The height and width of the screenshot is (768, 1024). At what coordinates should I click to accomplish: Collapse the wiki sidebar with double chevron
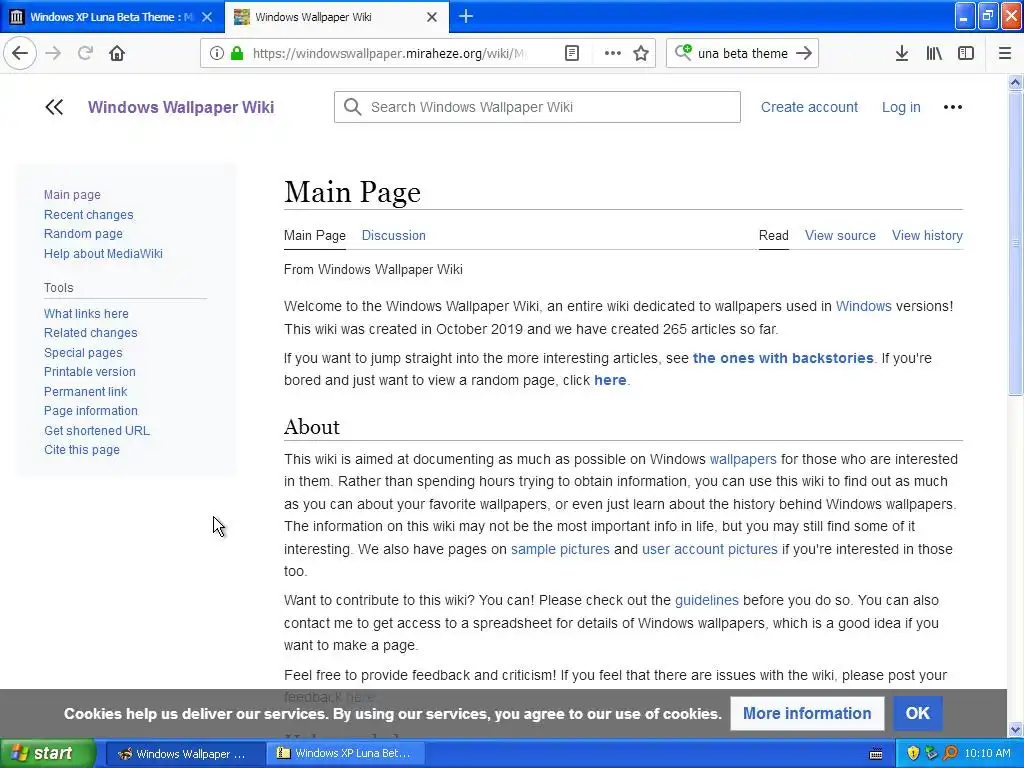[x=54, y=107]
